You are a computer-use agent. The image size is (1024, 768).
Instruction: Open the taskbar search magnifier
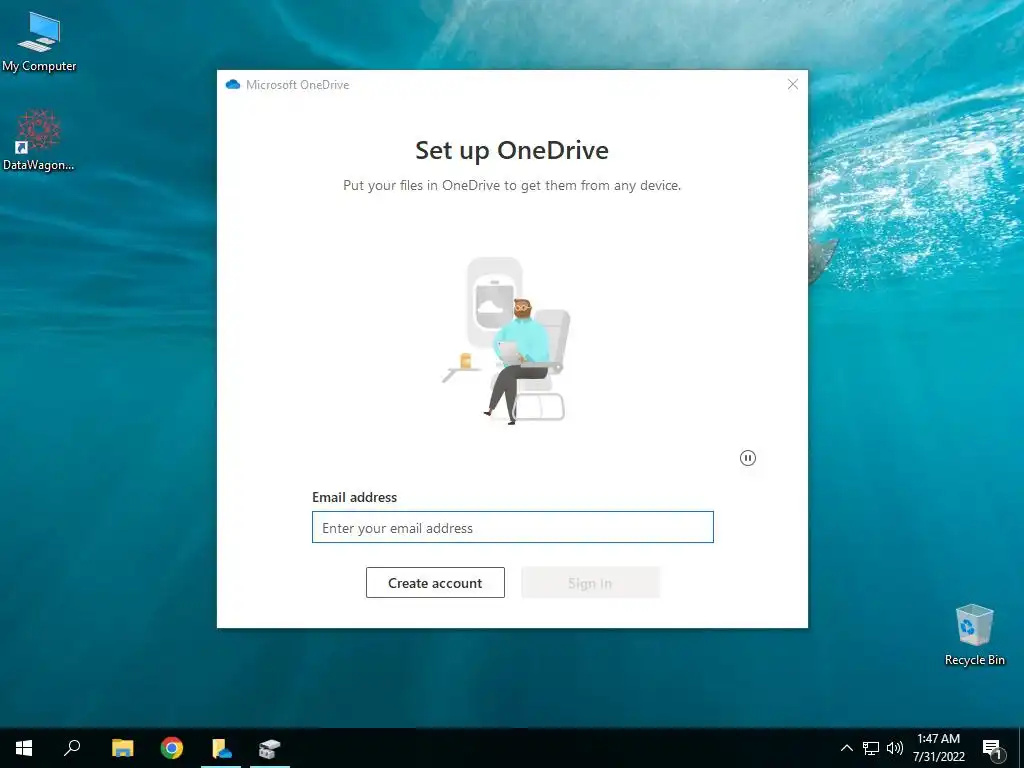(72, 748)
